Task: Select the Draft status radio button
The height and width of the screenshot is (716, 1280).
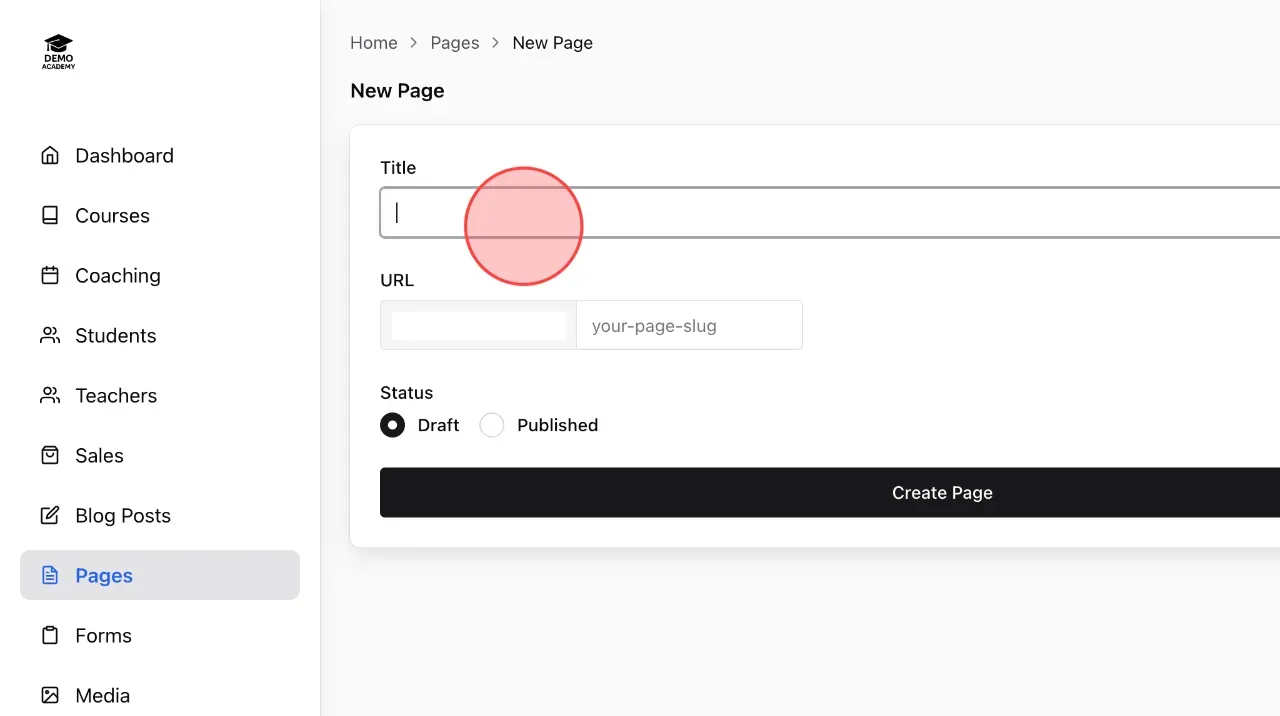Action: [393, 425]
